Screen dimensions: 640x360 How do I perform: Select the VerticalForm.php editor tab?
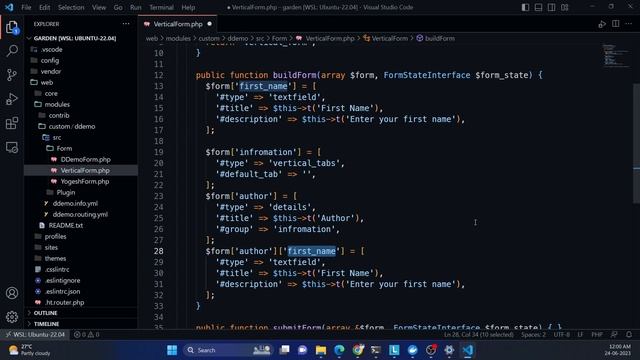[x=178, y=24]
